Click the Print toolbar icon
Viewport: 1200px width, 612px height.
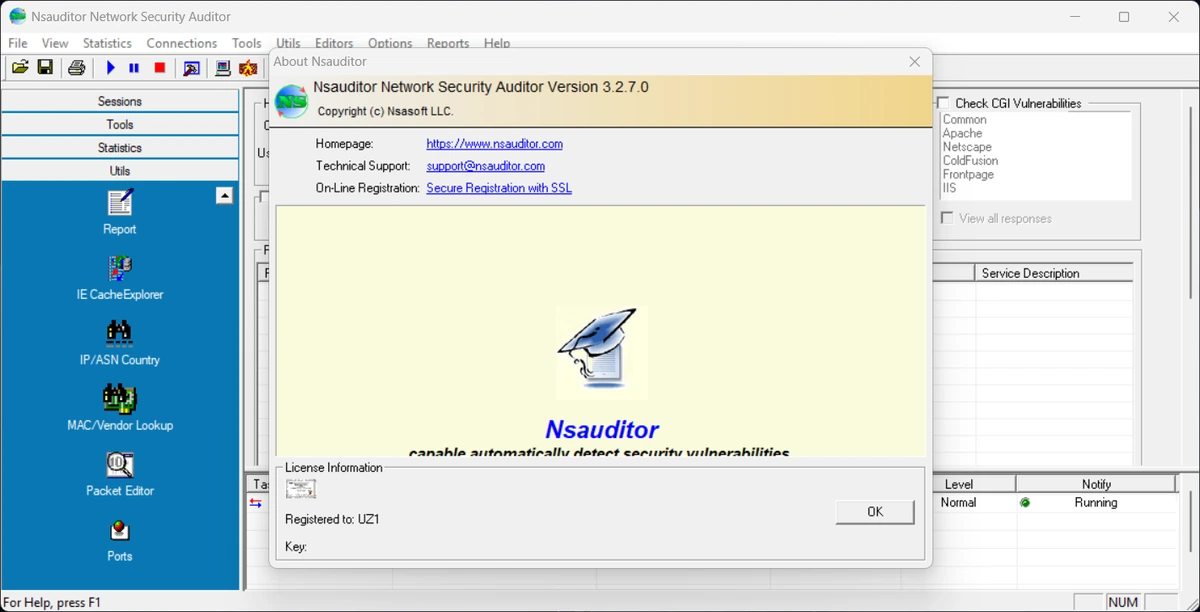(77, 68)
